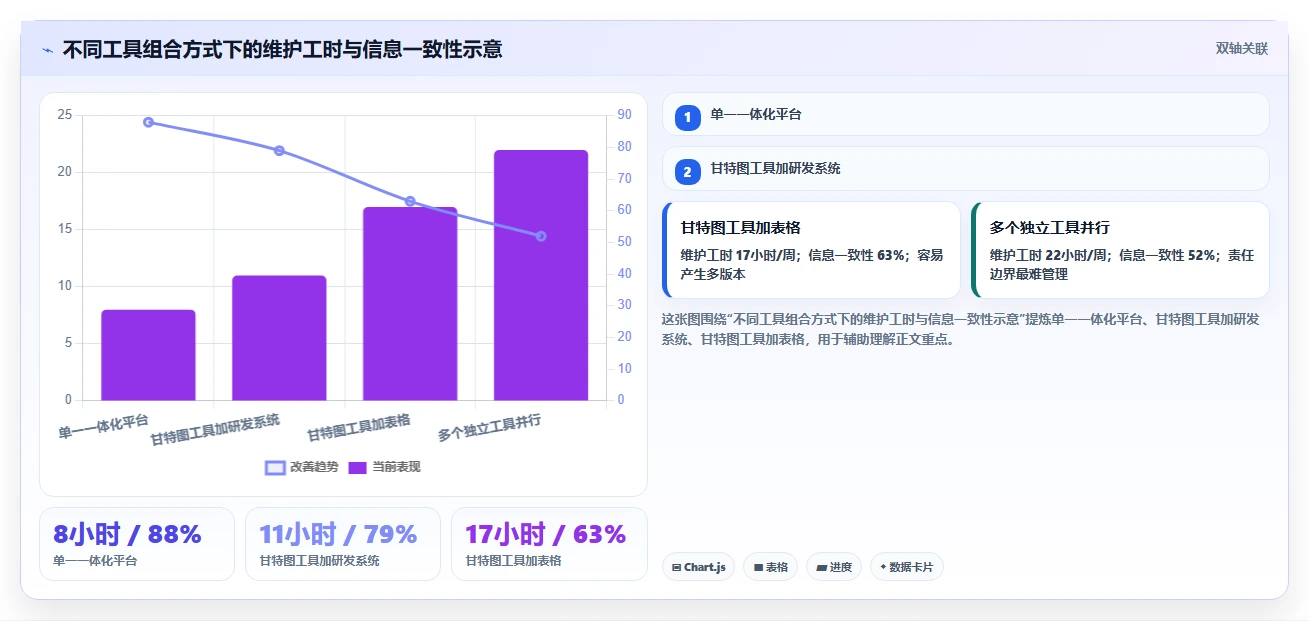
Task: Select the Chart.js tag
Action: (698, 567)
